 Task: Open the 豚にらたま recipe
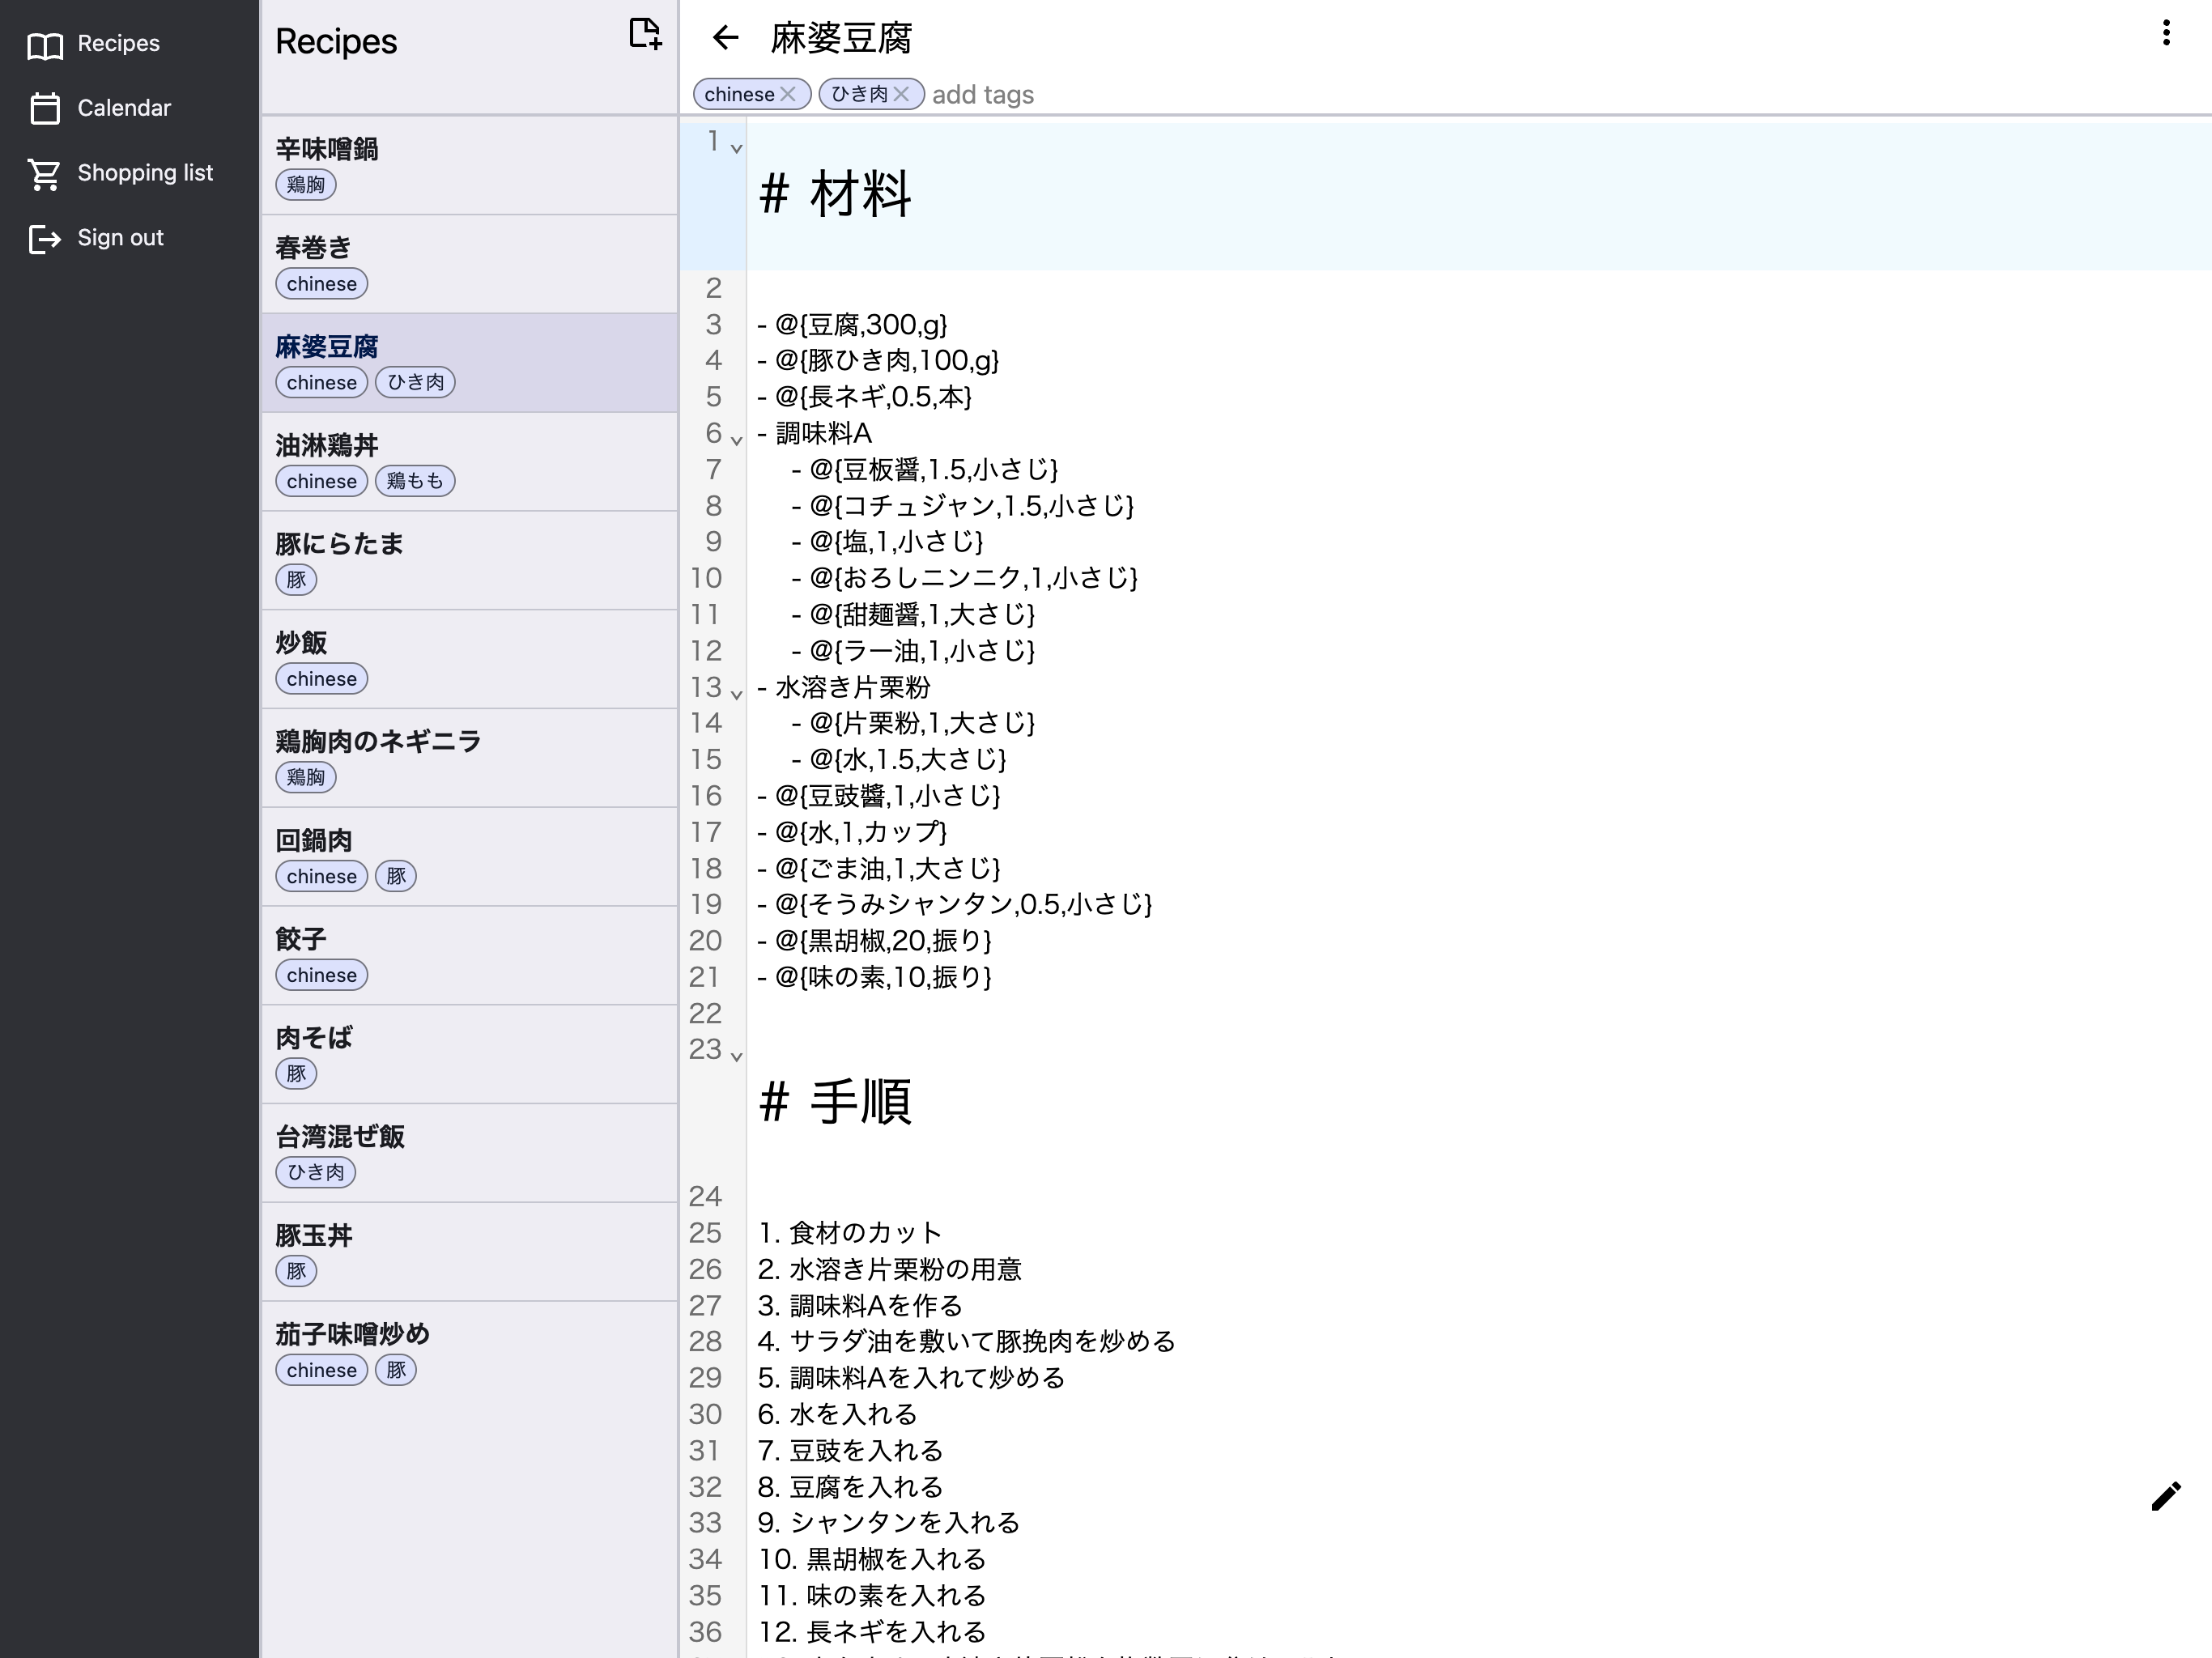pyautogui.click(x=469, y=561)
